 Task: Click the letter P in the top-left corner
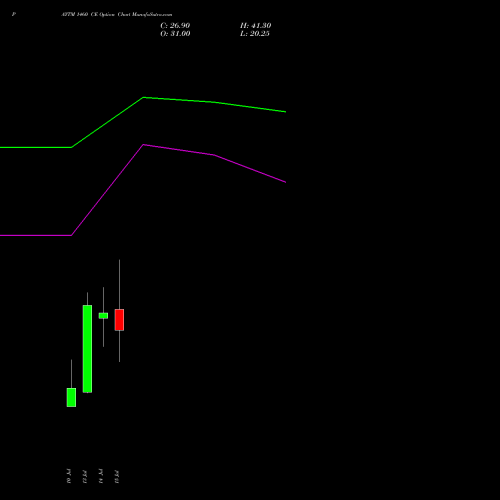pos(14,14)
